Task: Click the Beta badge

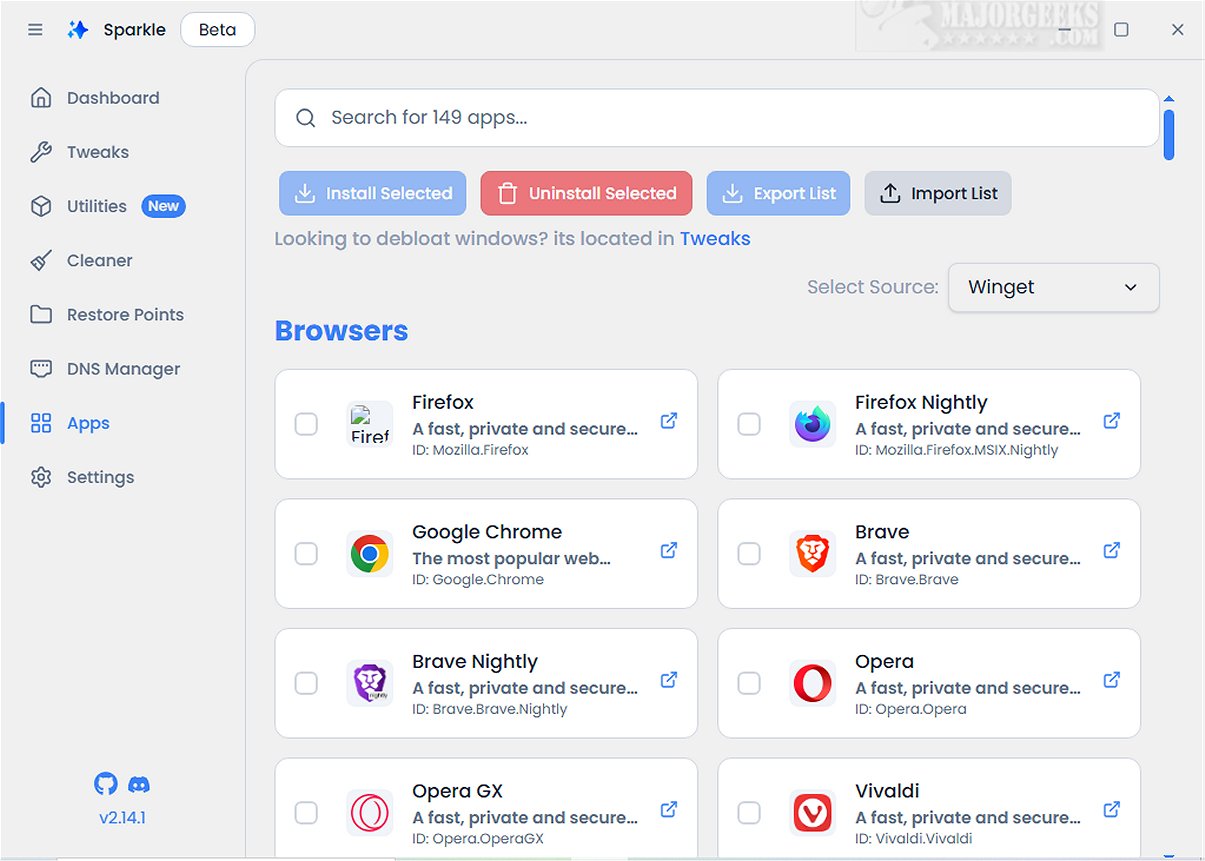Action: pyautogui.click(x=217, y=29)
